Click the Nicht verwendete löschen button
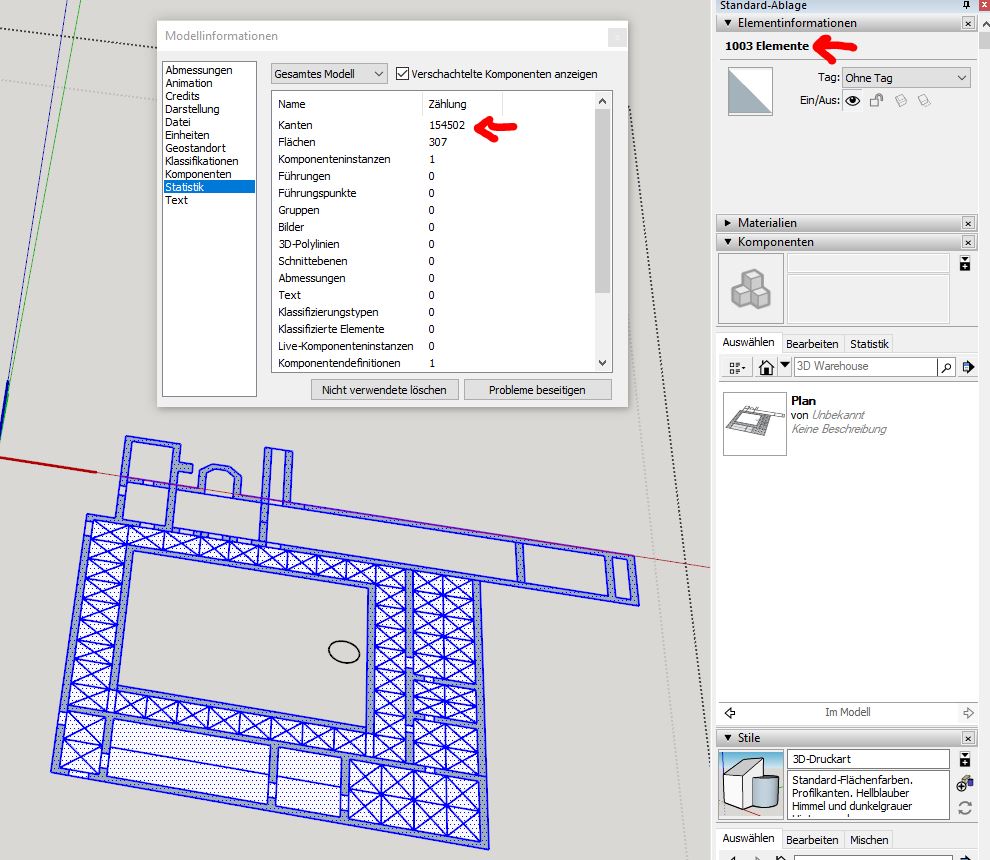The width and height of the screenshot is (990, 860). (384, 390)
